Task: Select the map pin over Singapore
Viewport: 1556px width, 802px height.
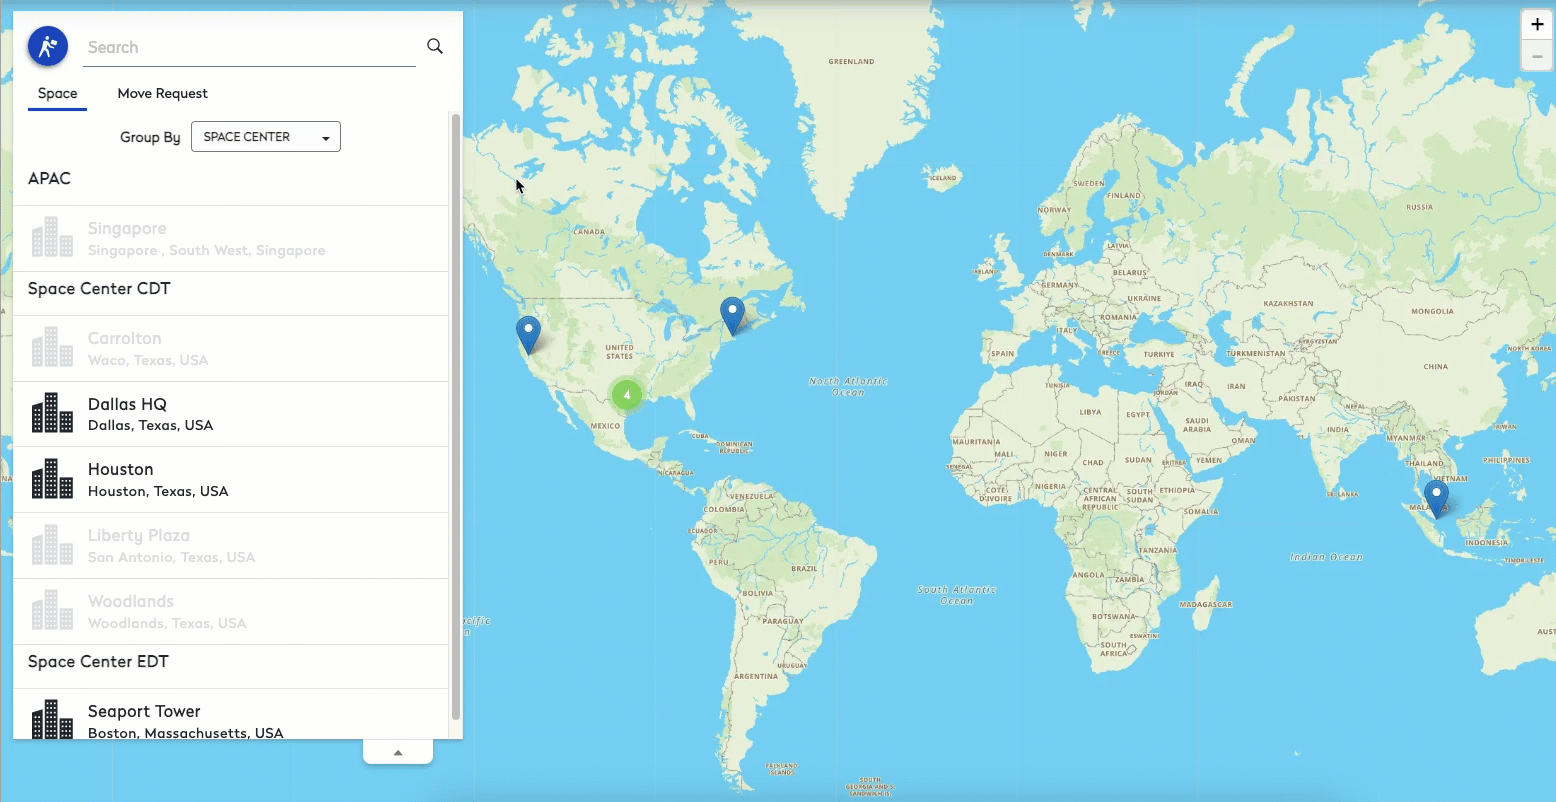Action: (x=1437, y=497)
